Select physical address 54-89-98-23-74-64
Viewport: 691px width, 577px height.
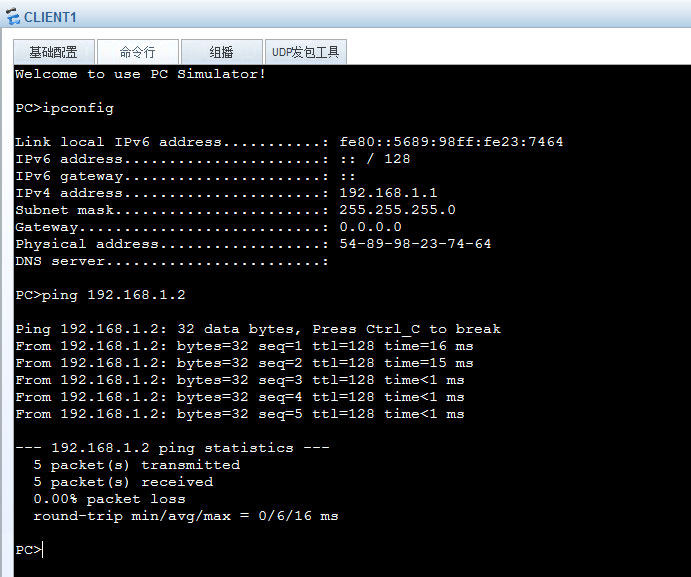[x=415, y=244]
